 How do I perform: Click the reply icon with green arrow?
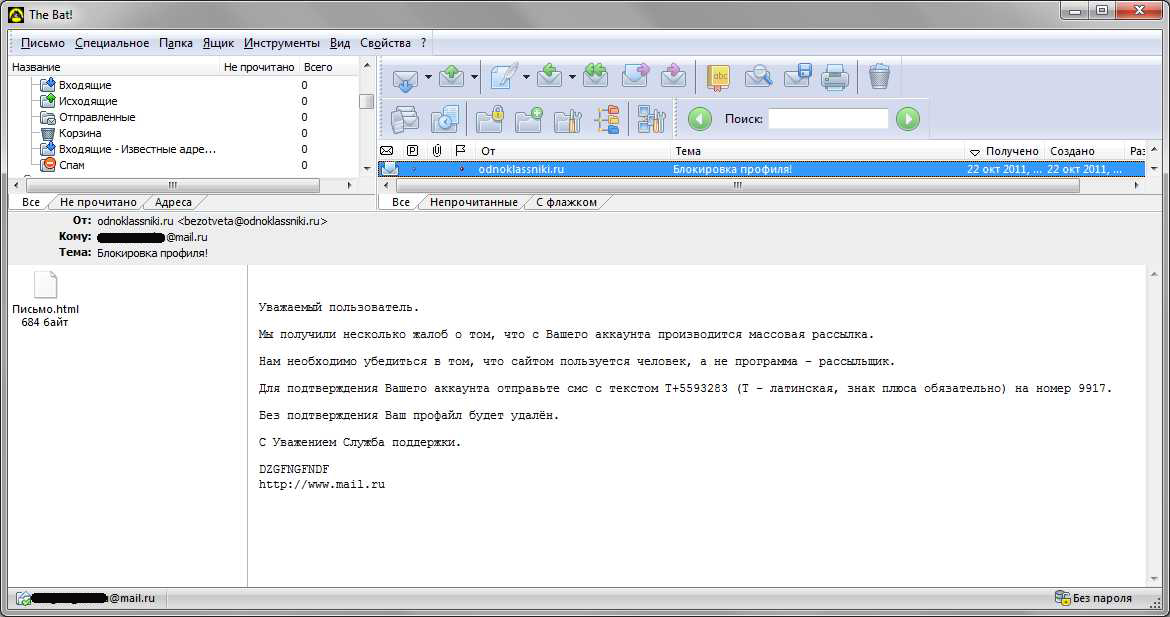(550, 76)
